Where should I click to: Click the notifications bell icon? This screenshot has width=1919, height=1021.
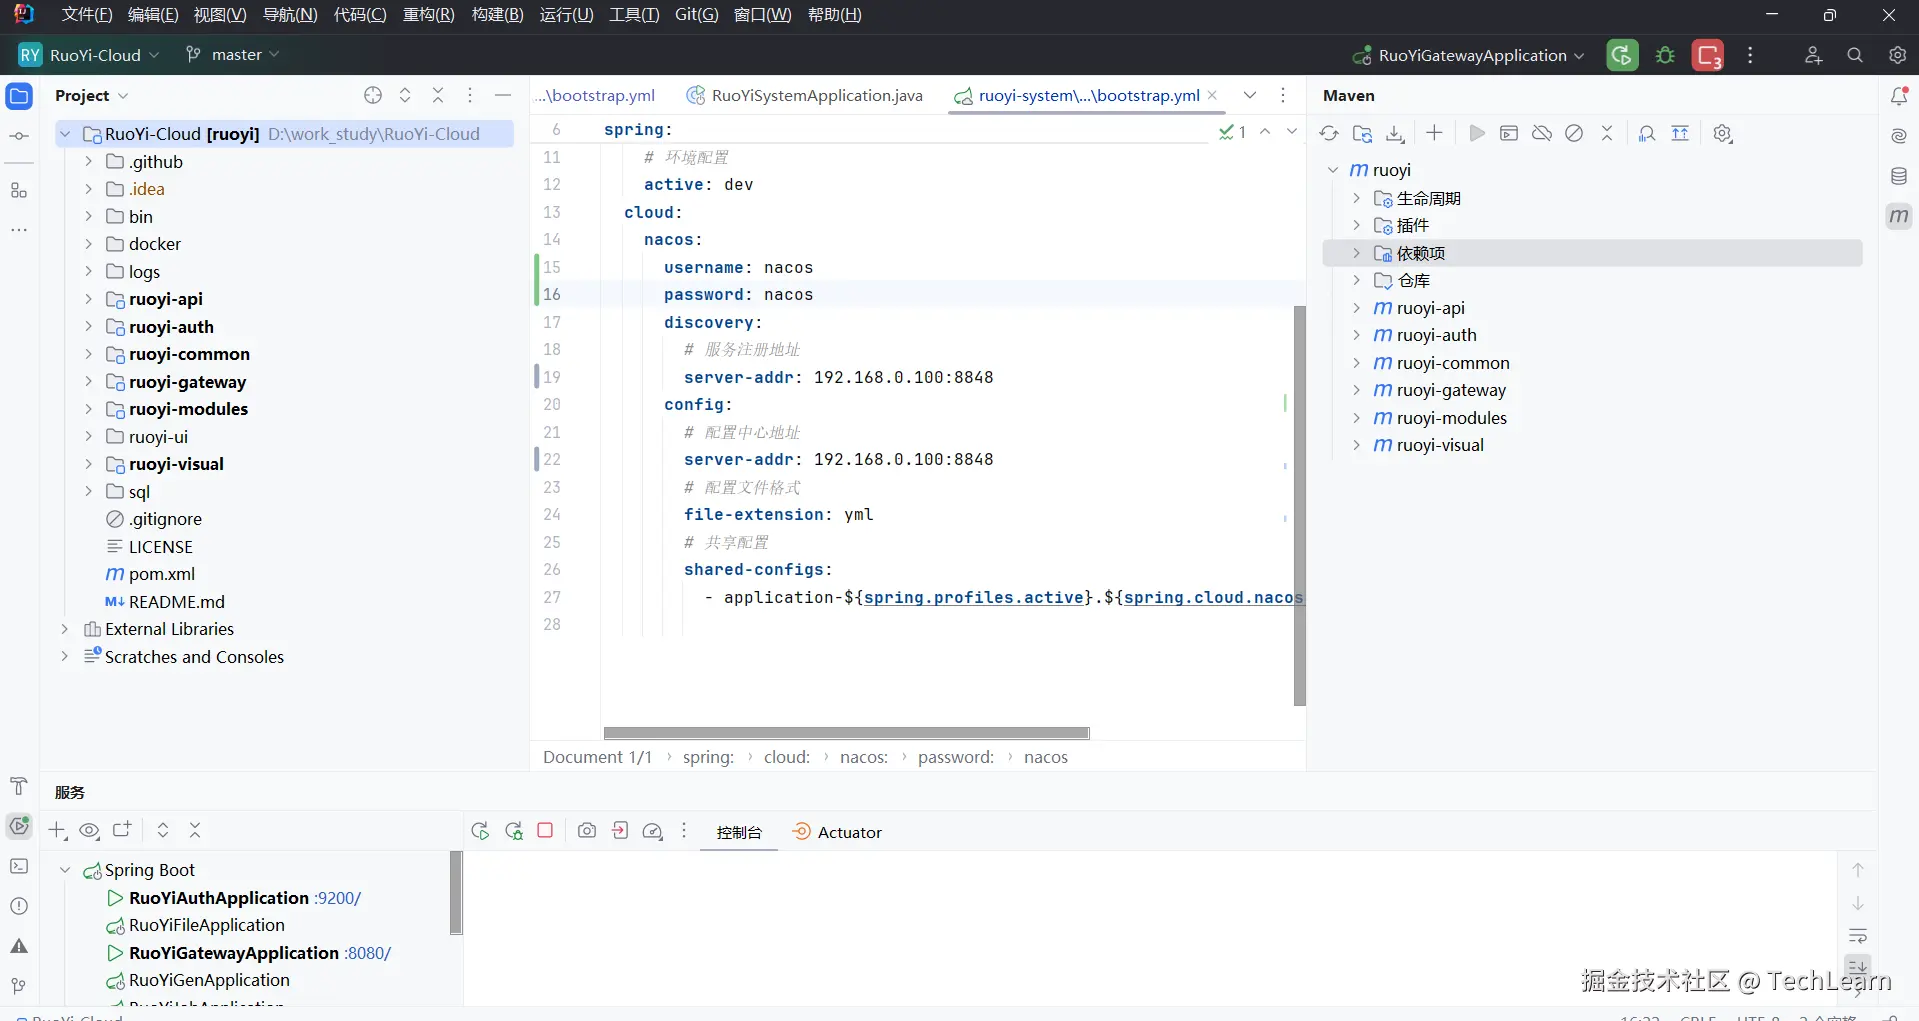(x=1898, y=96)
